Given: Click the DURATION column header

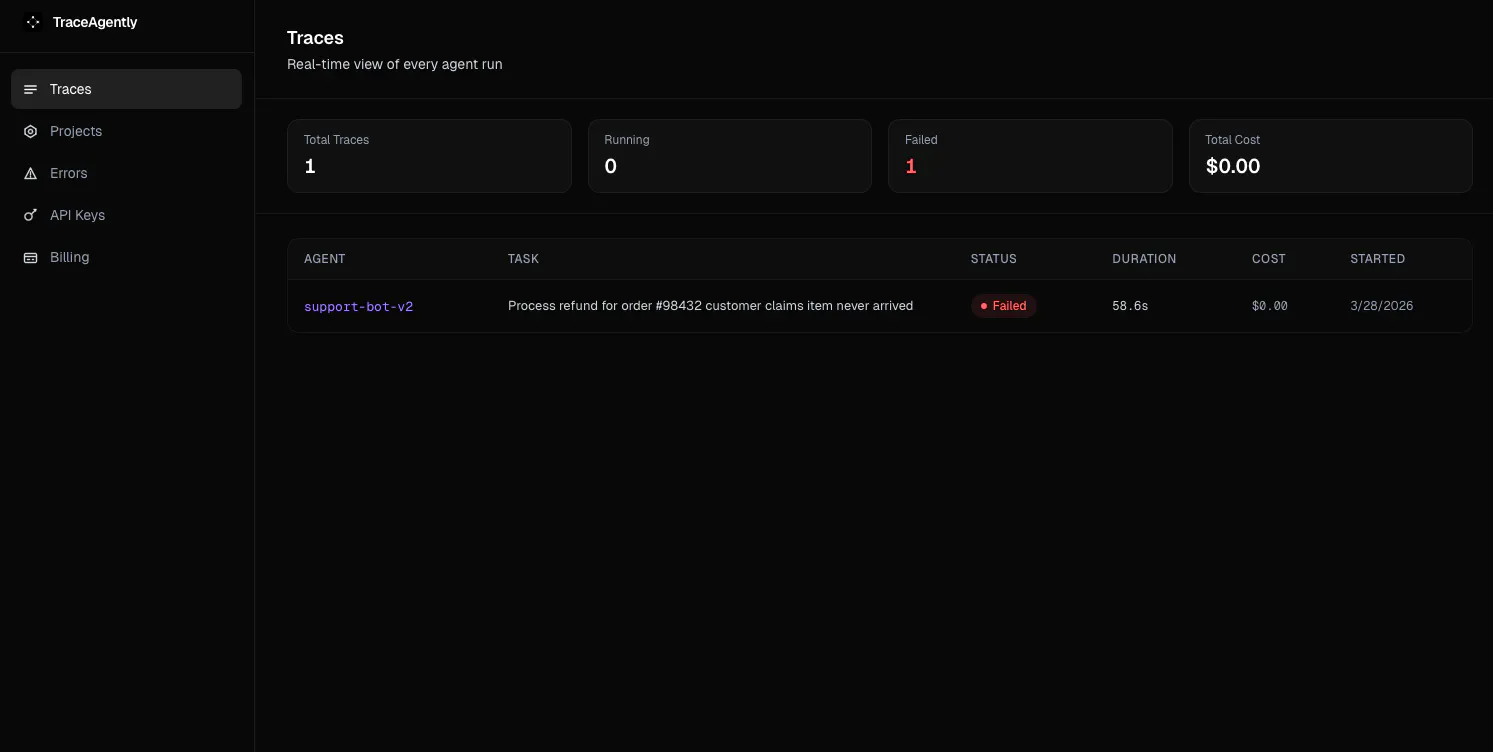Looking at the screenshot, I should pos(1144,259).
